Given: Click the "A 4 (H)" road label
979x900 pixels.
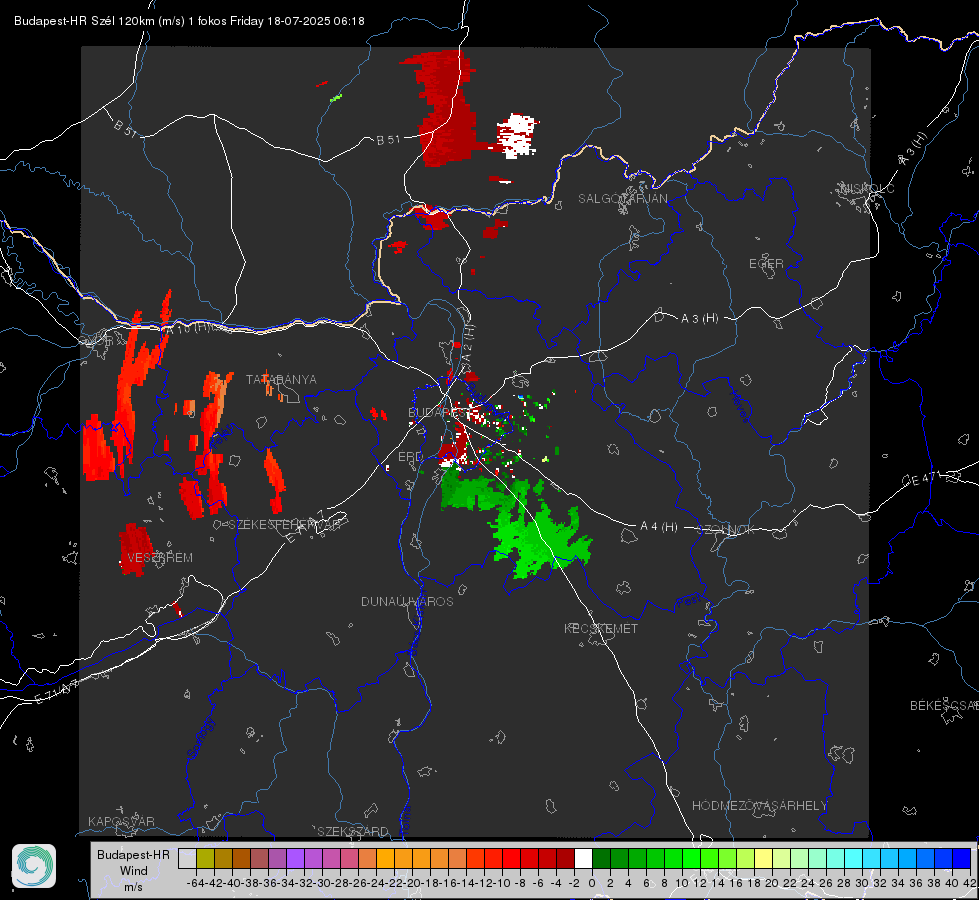Looking at the screenshot, I should pos(659,527).
